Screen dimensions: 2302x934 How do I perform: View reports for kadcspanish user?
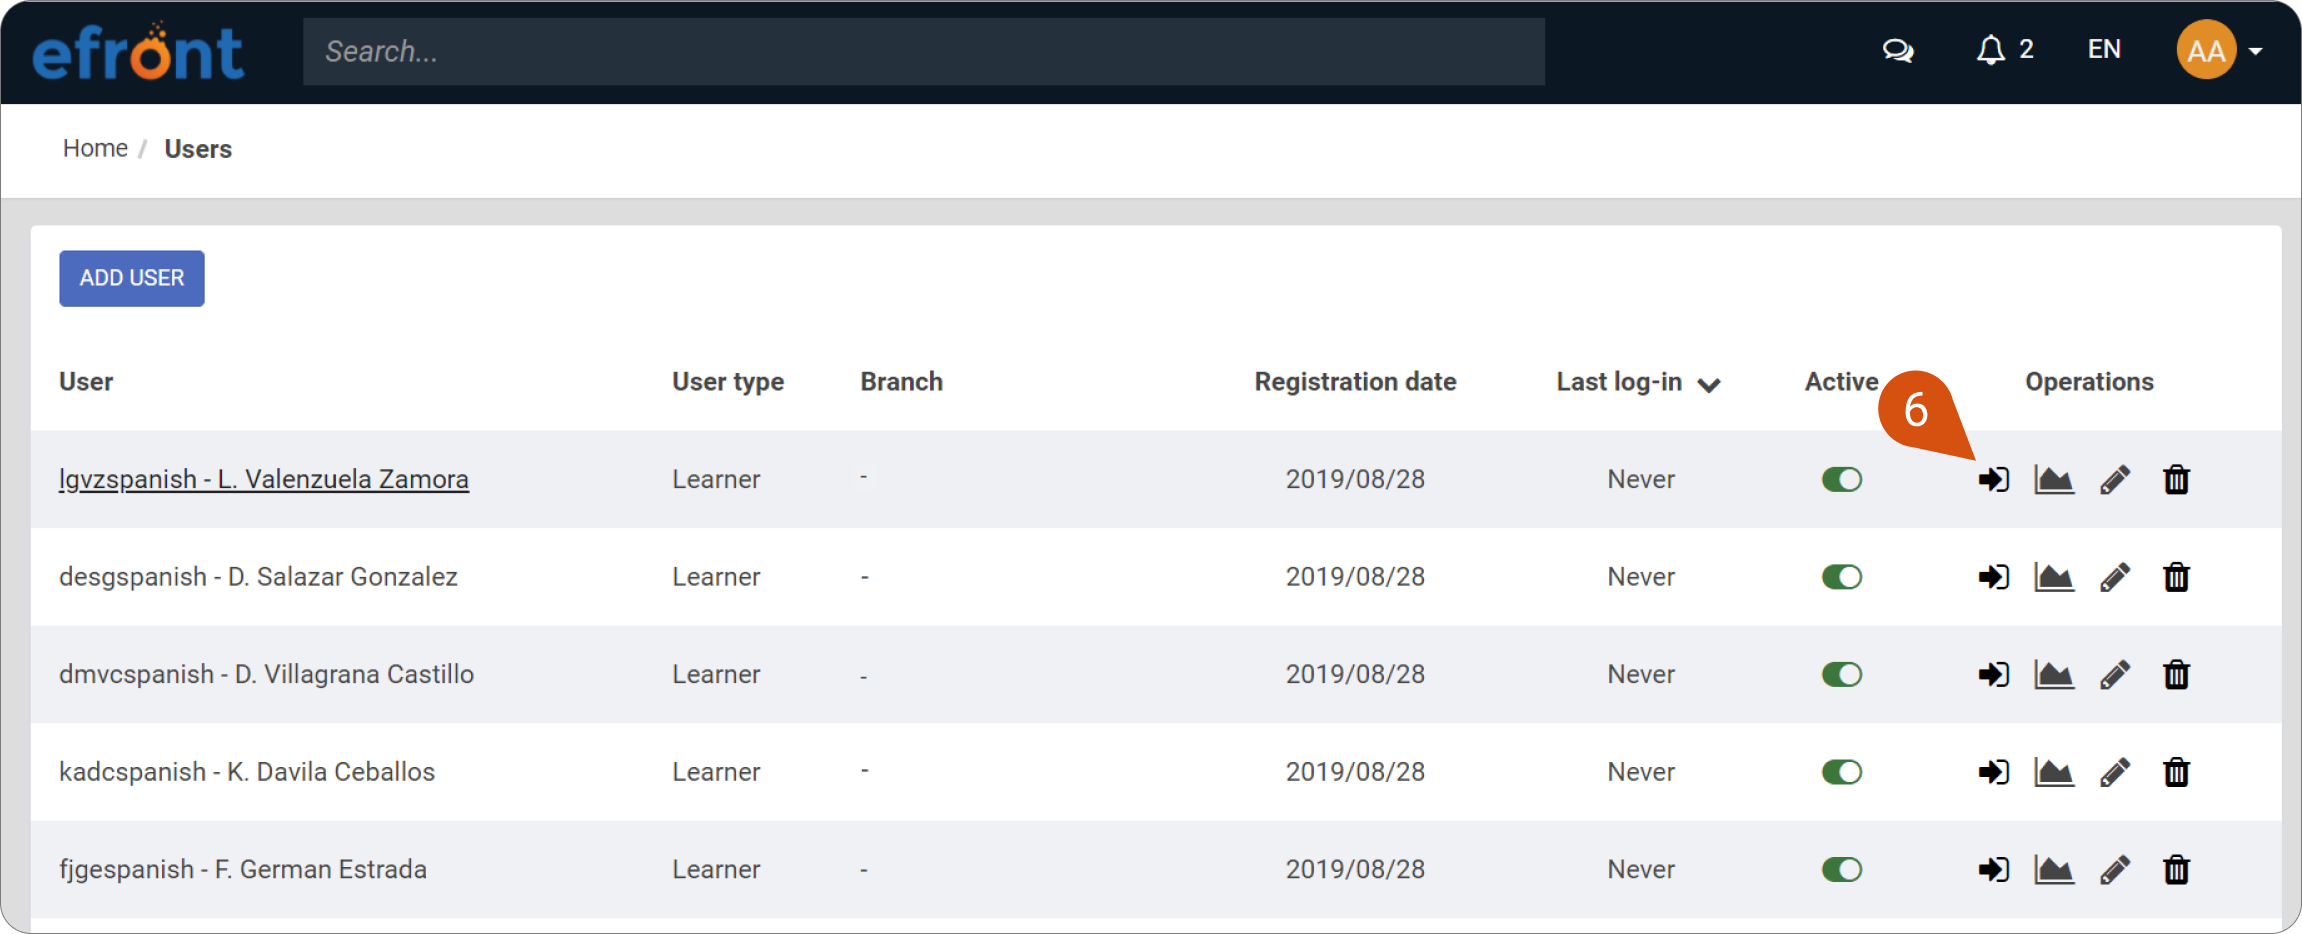pos(2054,772)
